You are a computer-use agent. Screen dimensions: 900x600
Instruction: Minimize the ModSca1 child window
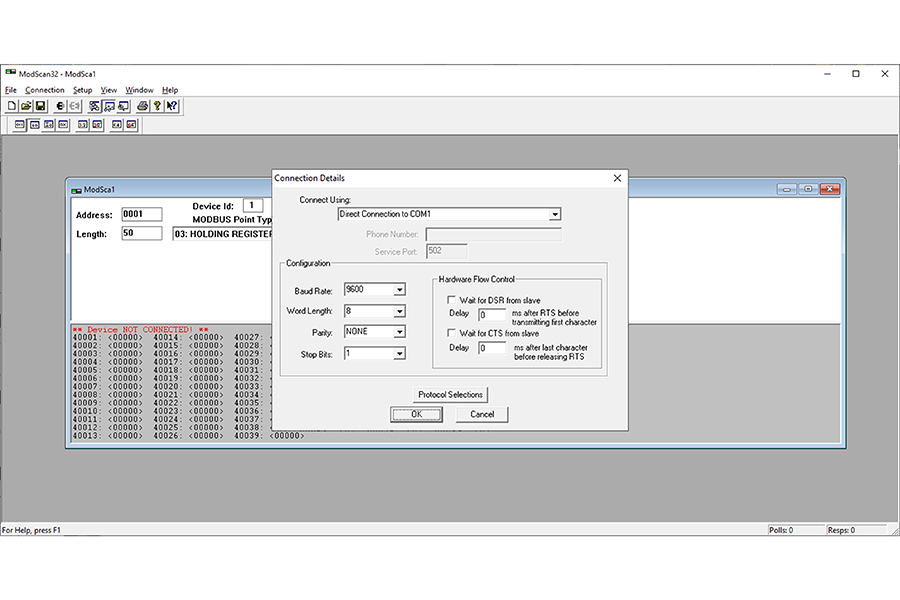[786, 189]
